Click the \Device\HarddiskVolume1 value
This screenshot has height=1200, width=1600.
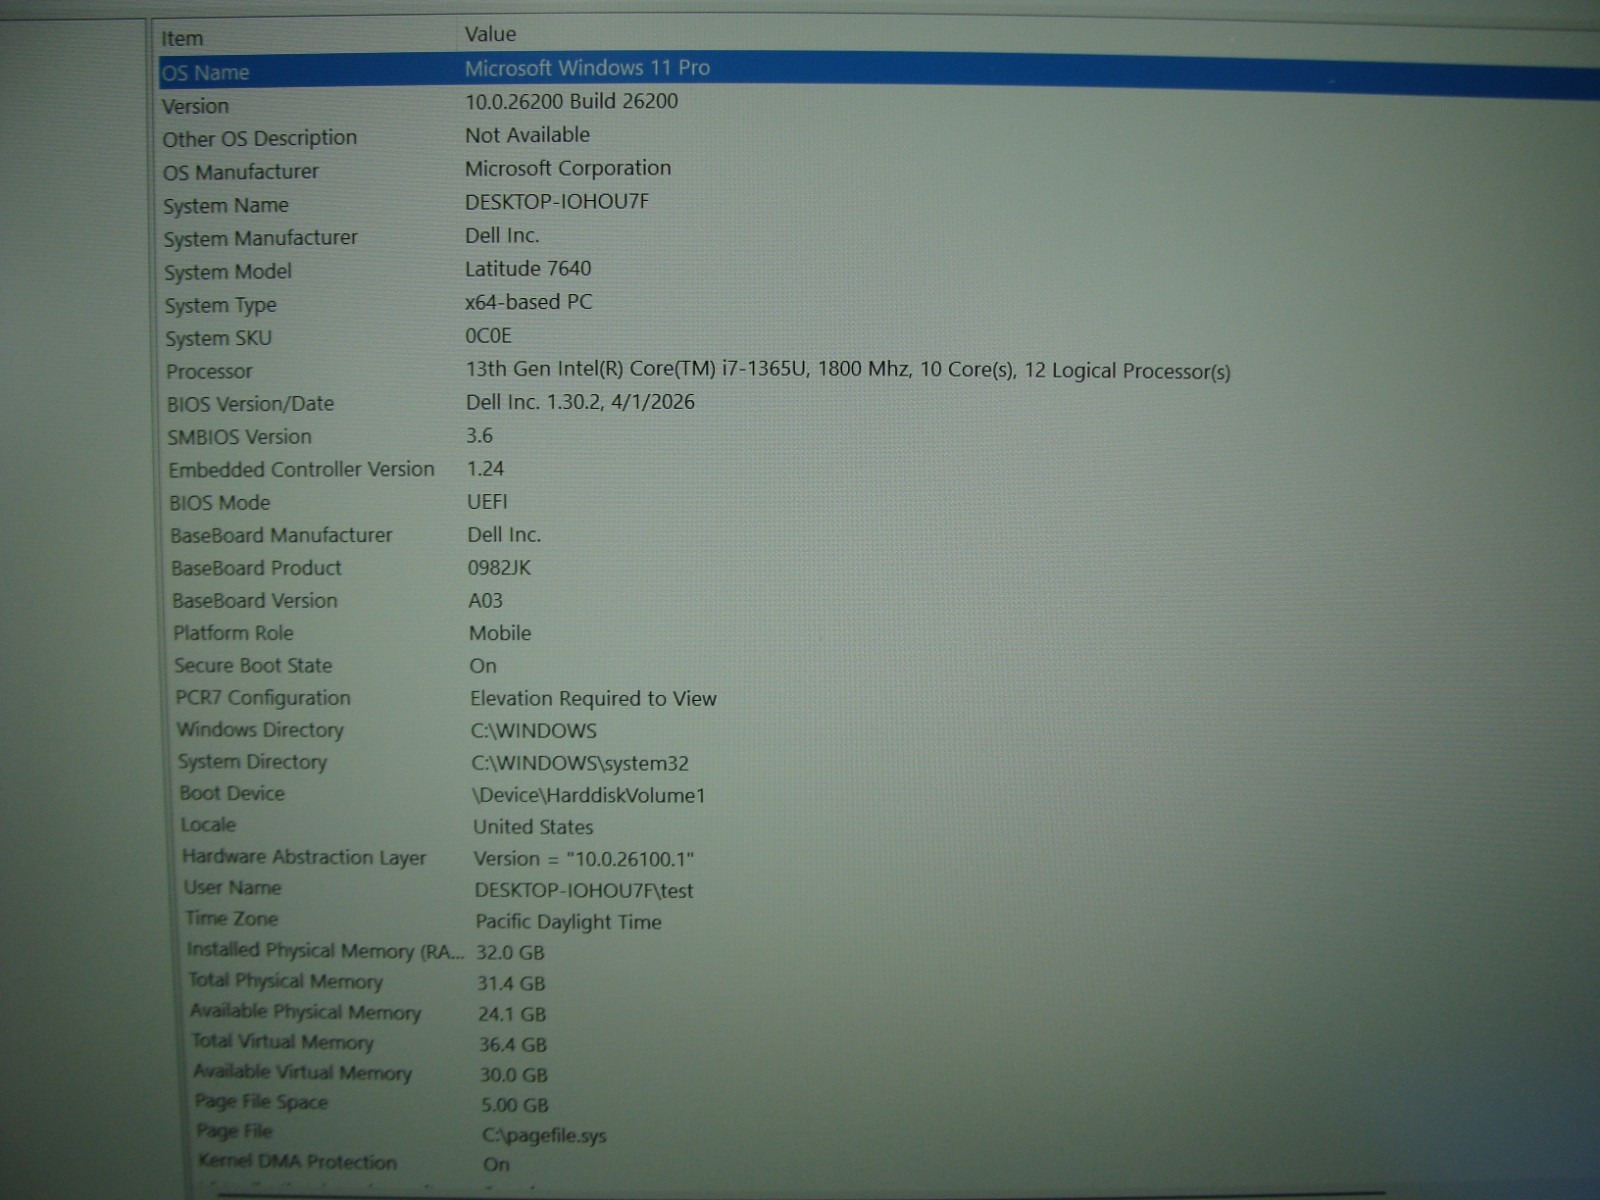coord(589,795)
